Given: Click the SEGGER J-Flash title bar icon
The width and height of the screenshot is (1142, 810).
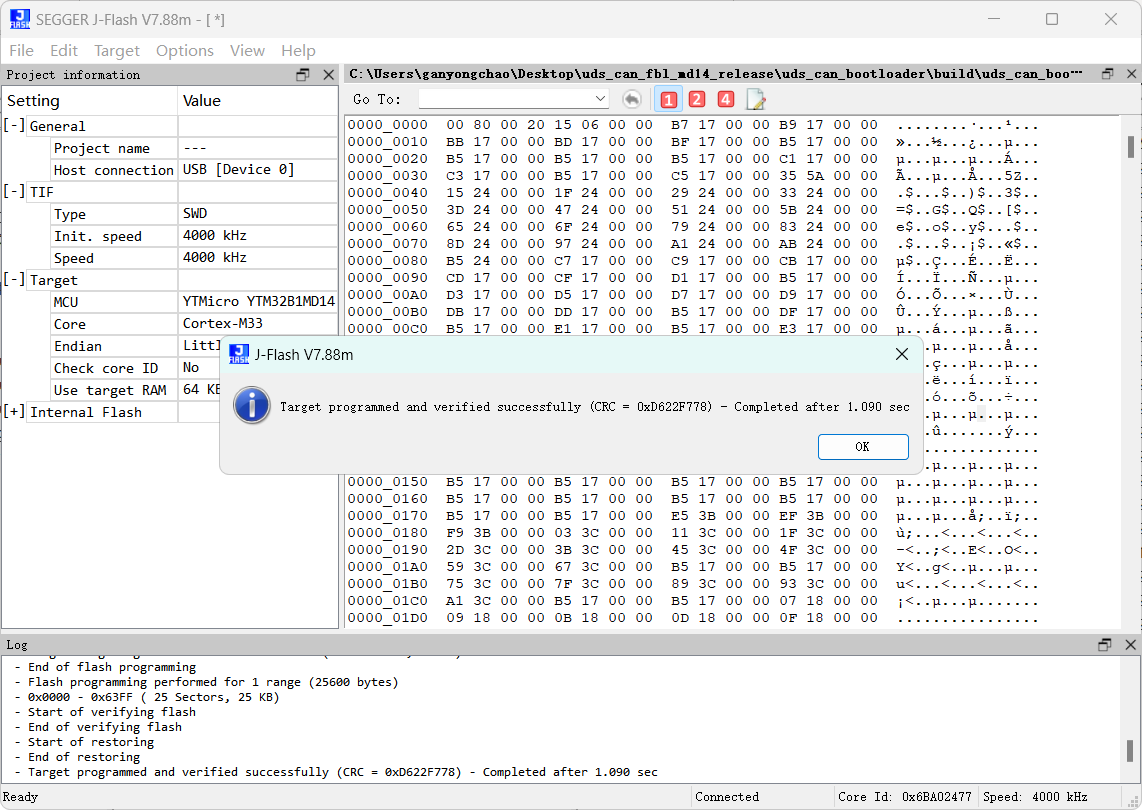Looking at the screenshot, I should click(x=20, y=19).
